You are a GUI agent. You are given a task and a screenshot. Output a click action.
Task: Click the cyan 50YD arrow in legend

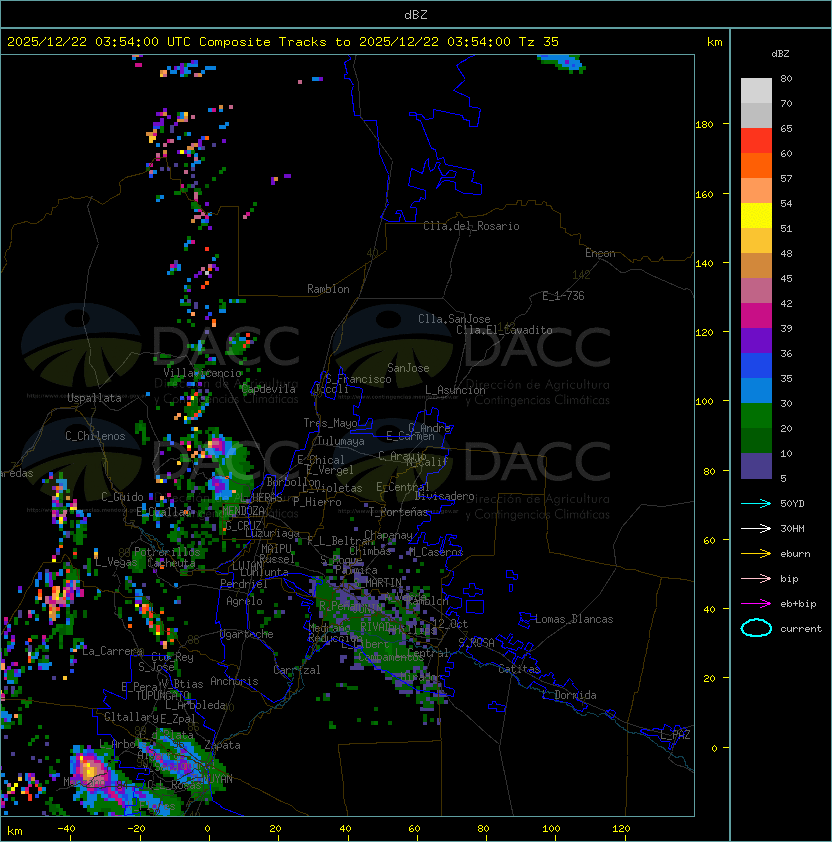tap(756, 503)
